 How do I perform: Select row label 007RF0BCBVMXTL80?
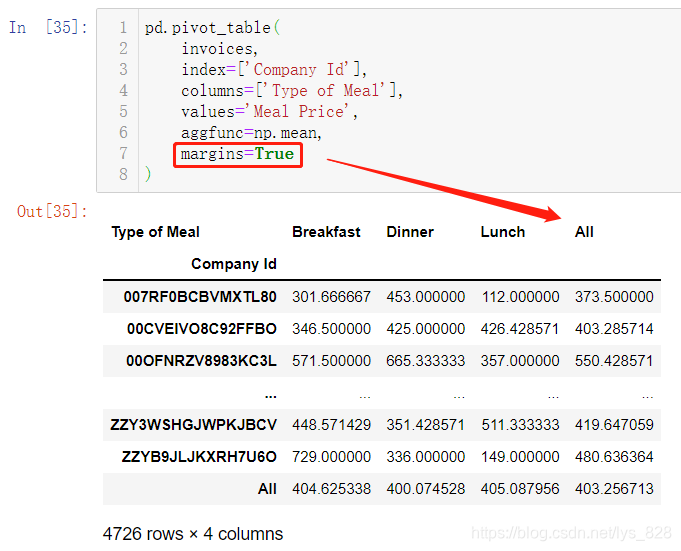(200, 297)
